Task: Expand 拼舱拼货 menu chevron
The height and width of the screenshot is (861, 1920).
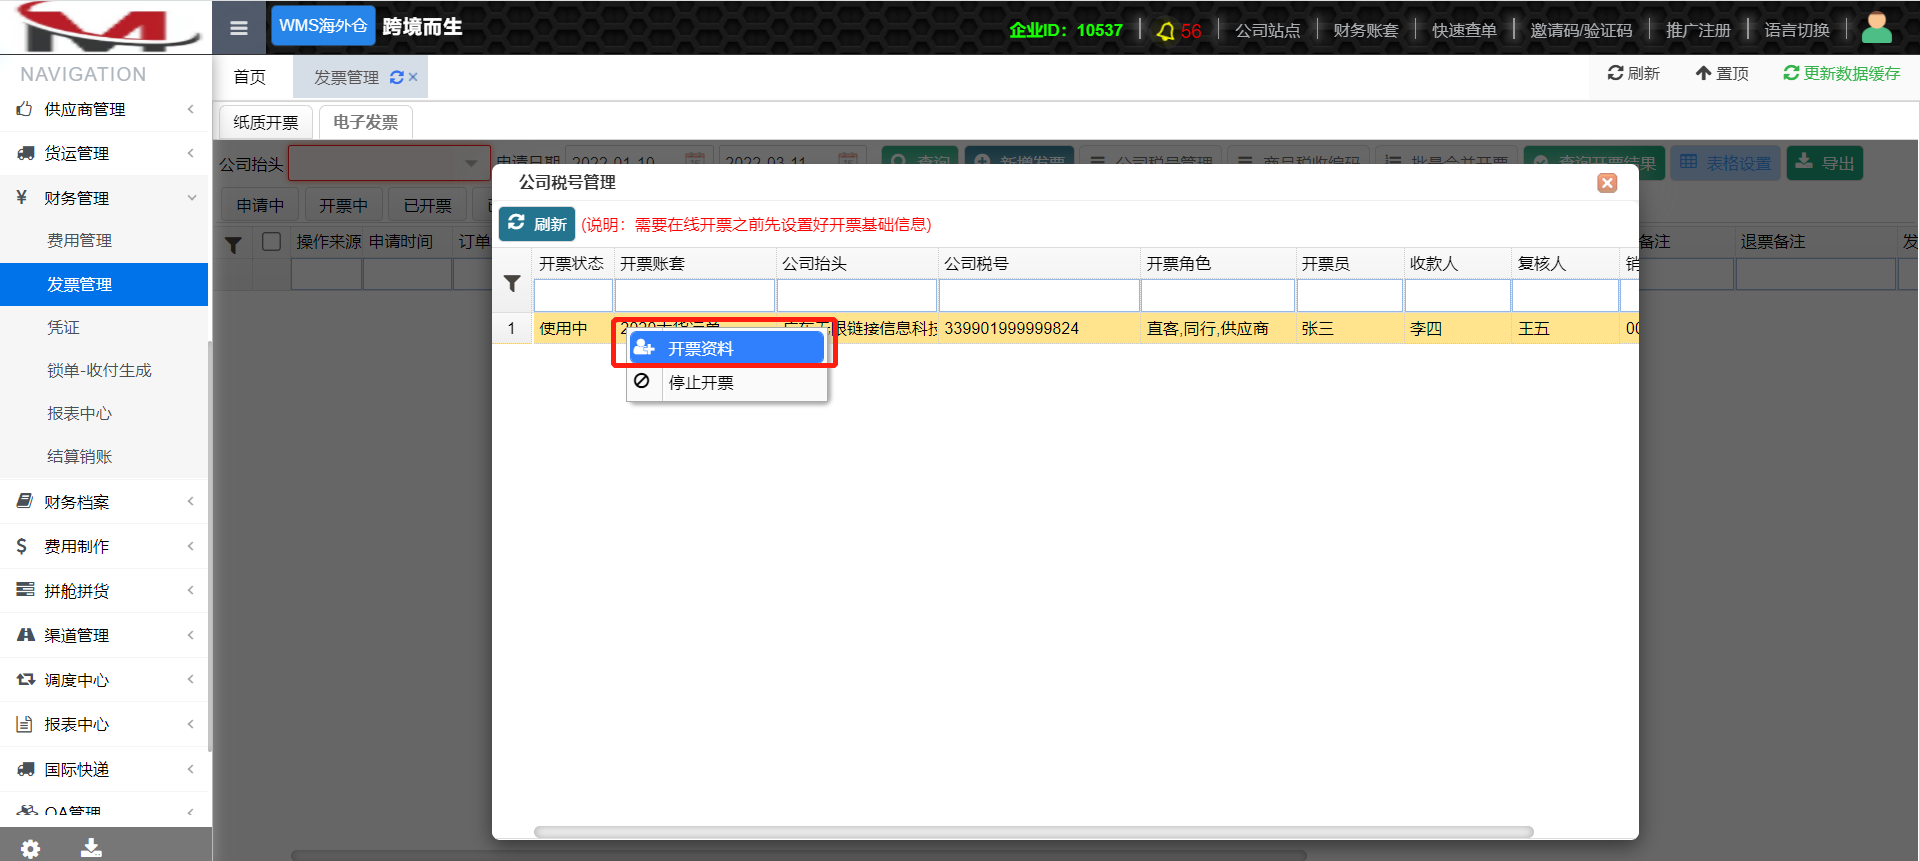Action: [x=191, y=590]
